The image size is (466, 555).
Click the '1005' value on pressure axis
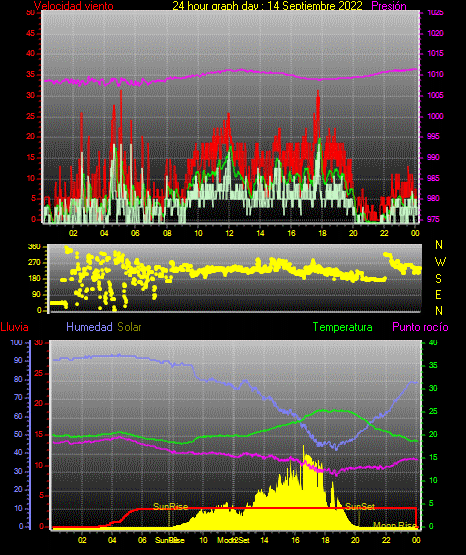435,95
